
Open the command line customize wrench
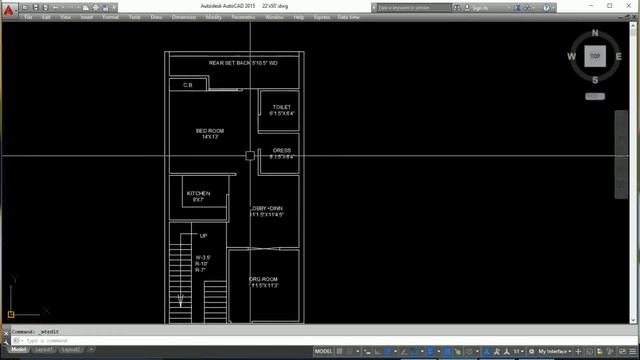[x=5, y=342]
